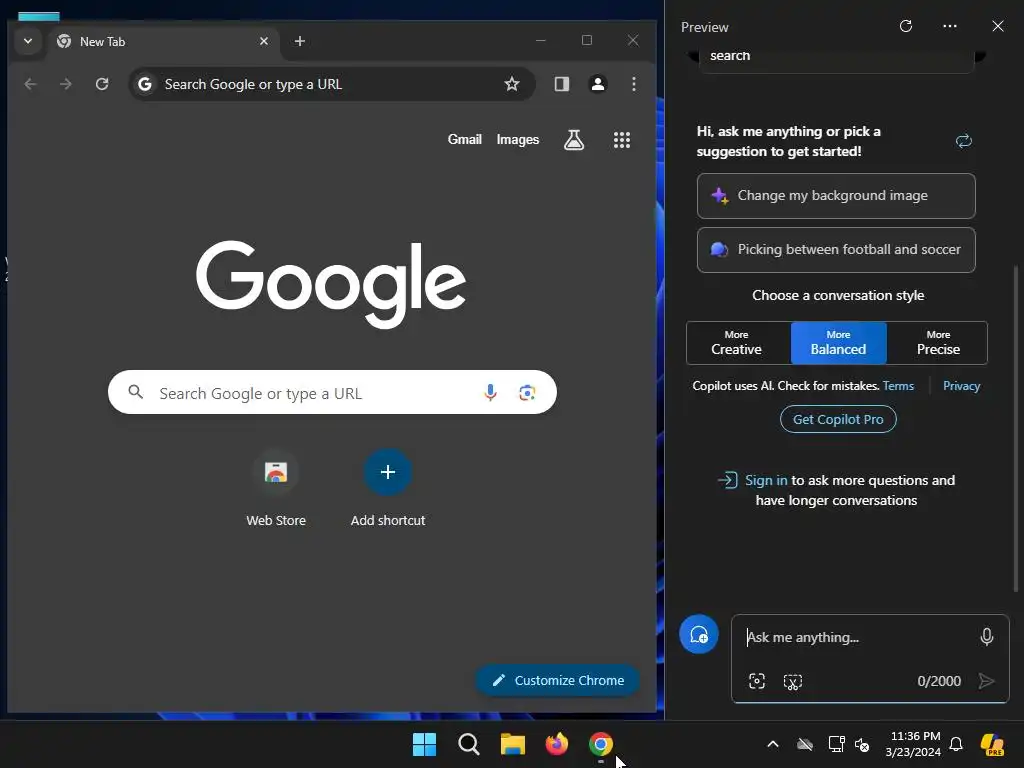Open Copilot more options ellipsis
Screen dimensions: 1024x768
(950, 26)
